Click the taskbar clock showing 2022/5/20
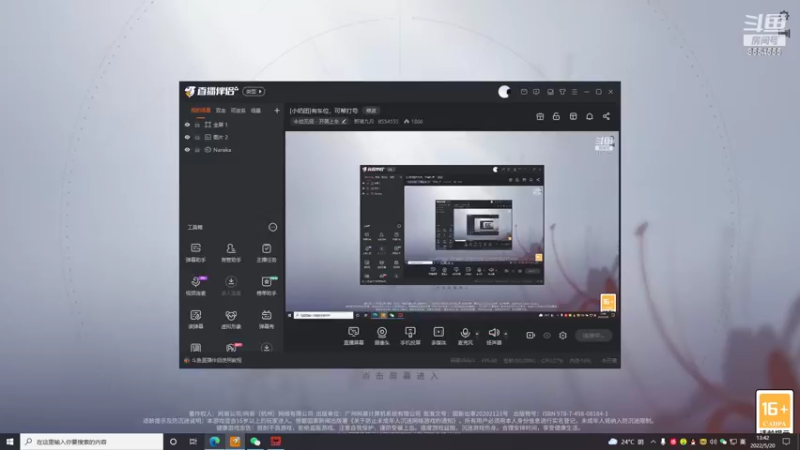This screenshot has width=800, height=450. coord(762,442)
